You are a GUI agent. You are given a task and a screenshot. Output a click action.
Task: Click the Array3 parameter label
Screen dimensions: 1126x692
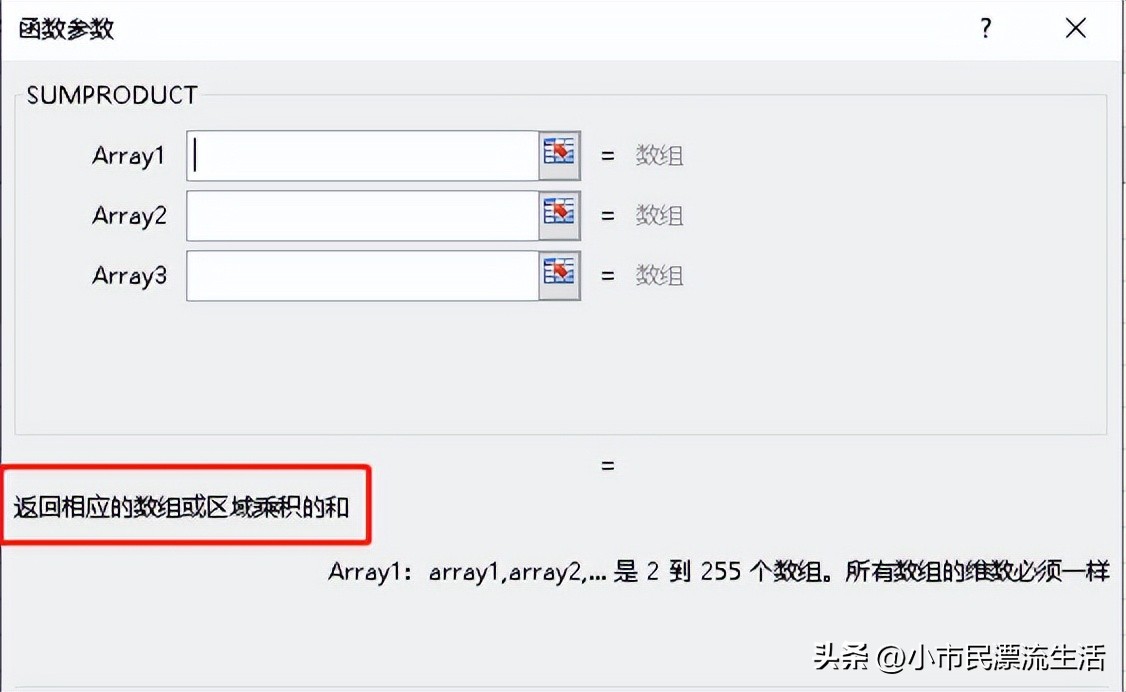[129, 276]
